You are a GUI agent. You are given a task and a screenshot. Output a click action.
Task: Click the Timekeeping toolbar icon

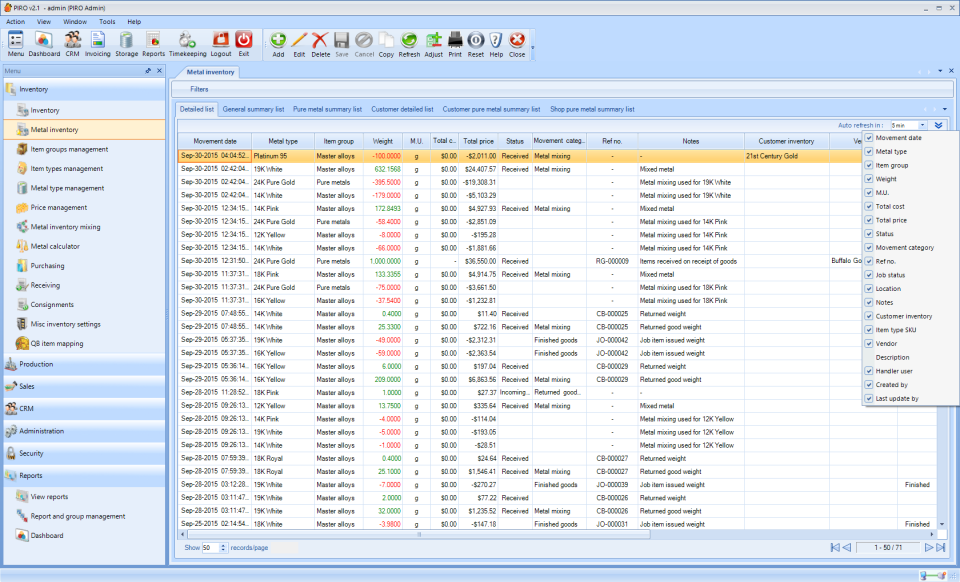[187, 43]
